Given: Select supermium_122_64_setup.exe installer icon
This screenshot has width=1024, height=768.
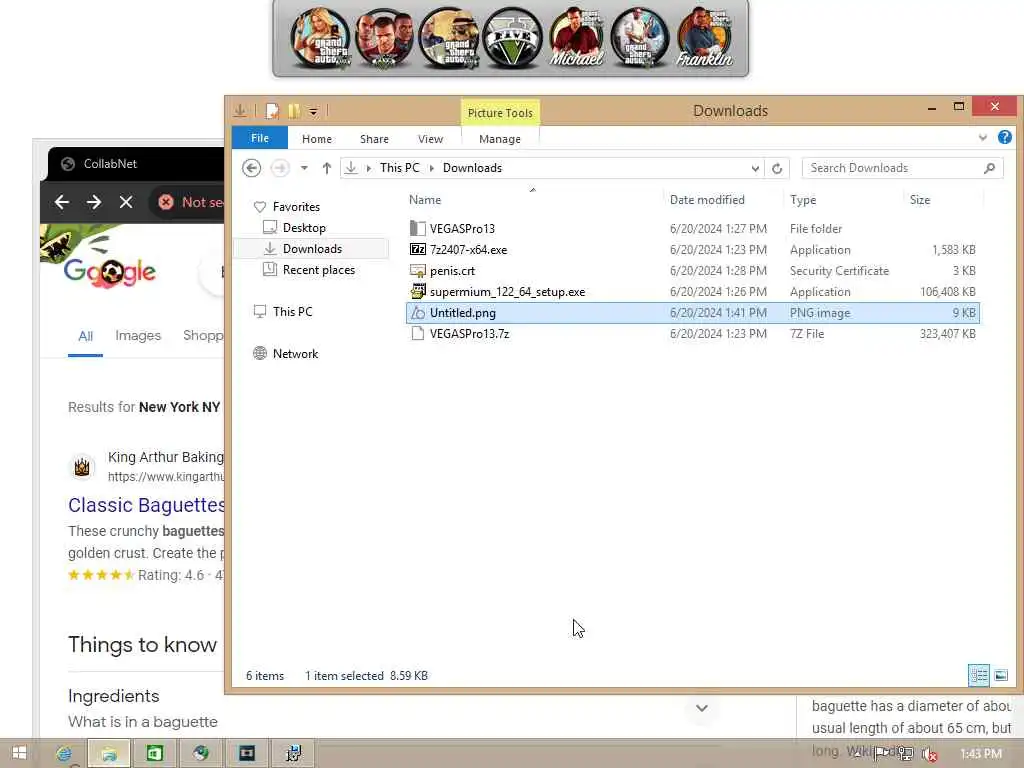Looking at the screenshot, I should point(417,291).
